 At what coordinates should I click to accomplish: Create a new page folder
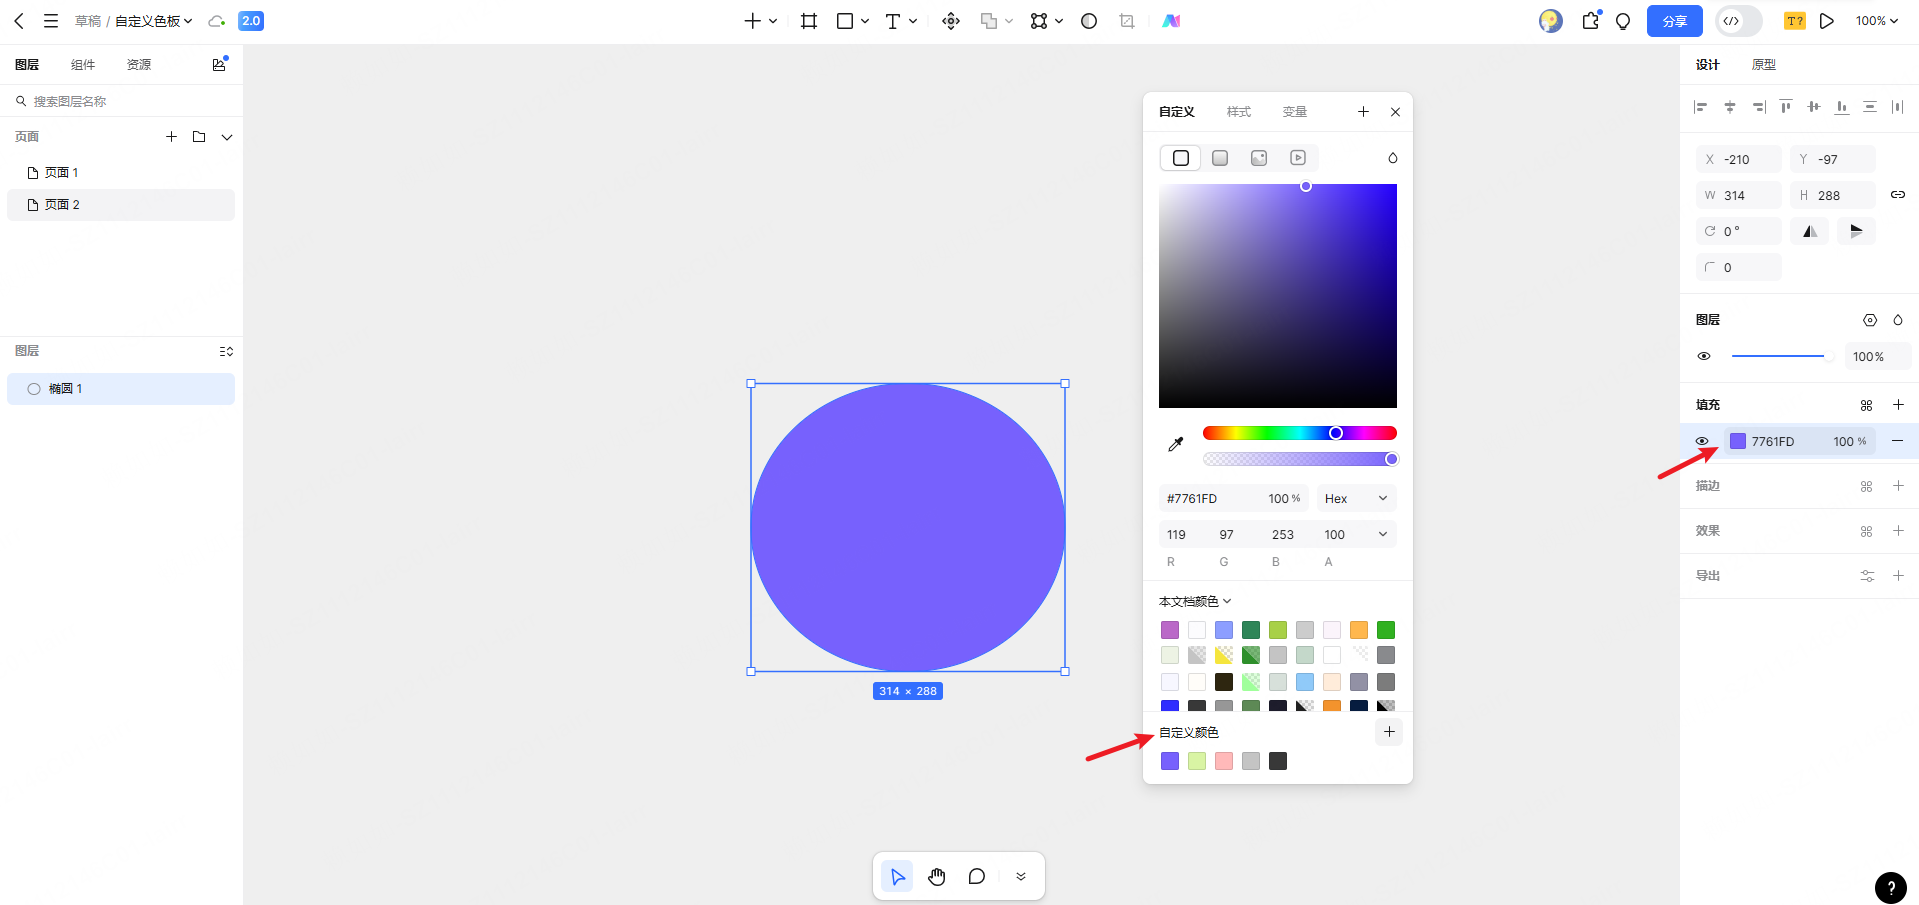[199, 137]
